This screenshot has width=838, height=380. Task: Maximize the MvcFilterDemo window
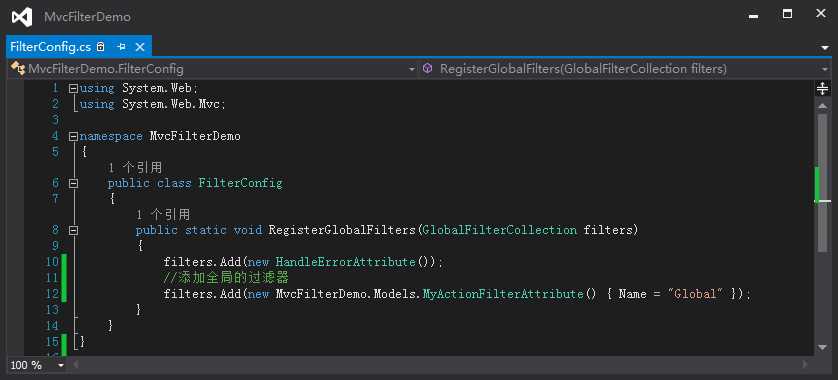click(x=787, y=14)
